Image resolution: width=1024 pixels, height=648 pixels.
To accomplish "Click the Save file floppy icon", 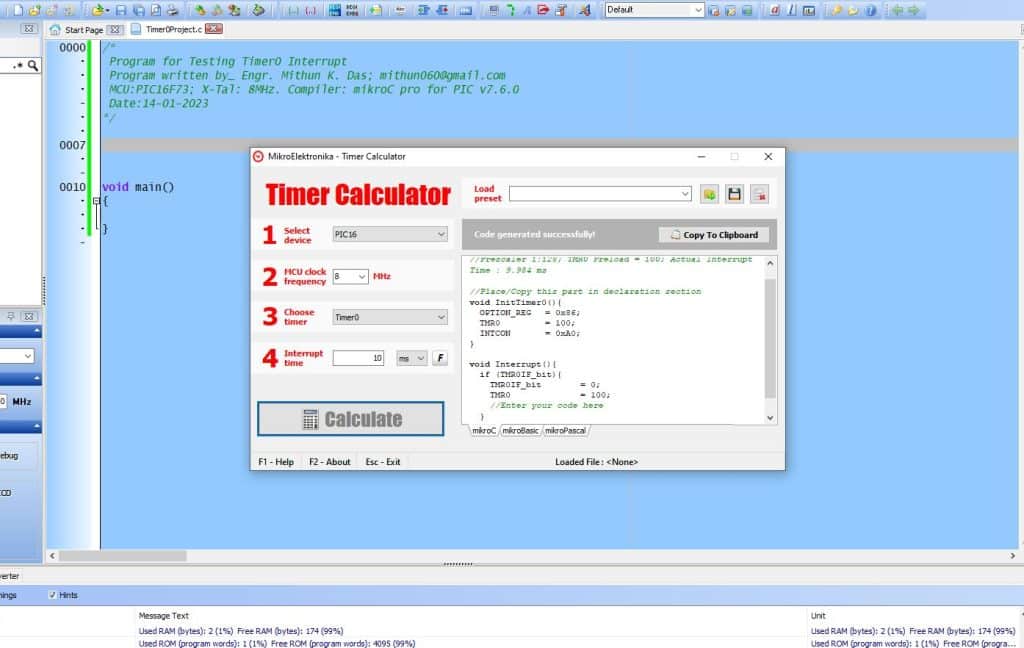I will (121, 10).
